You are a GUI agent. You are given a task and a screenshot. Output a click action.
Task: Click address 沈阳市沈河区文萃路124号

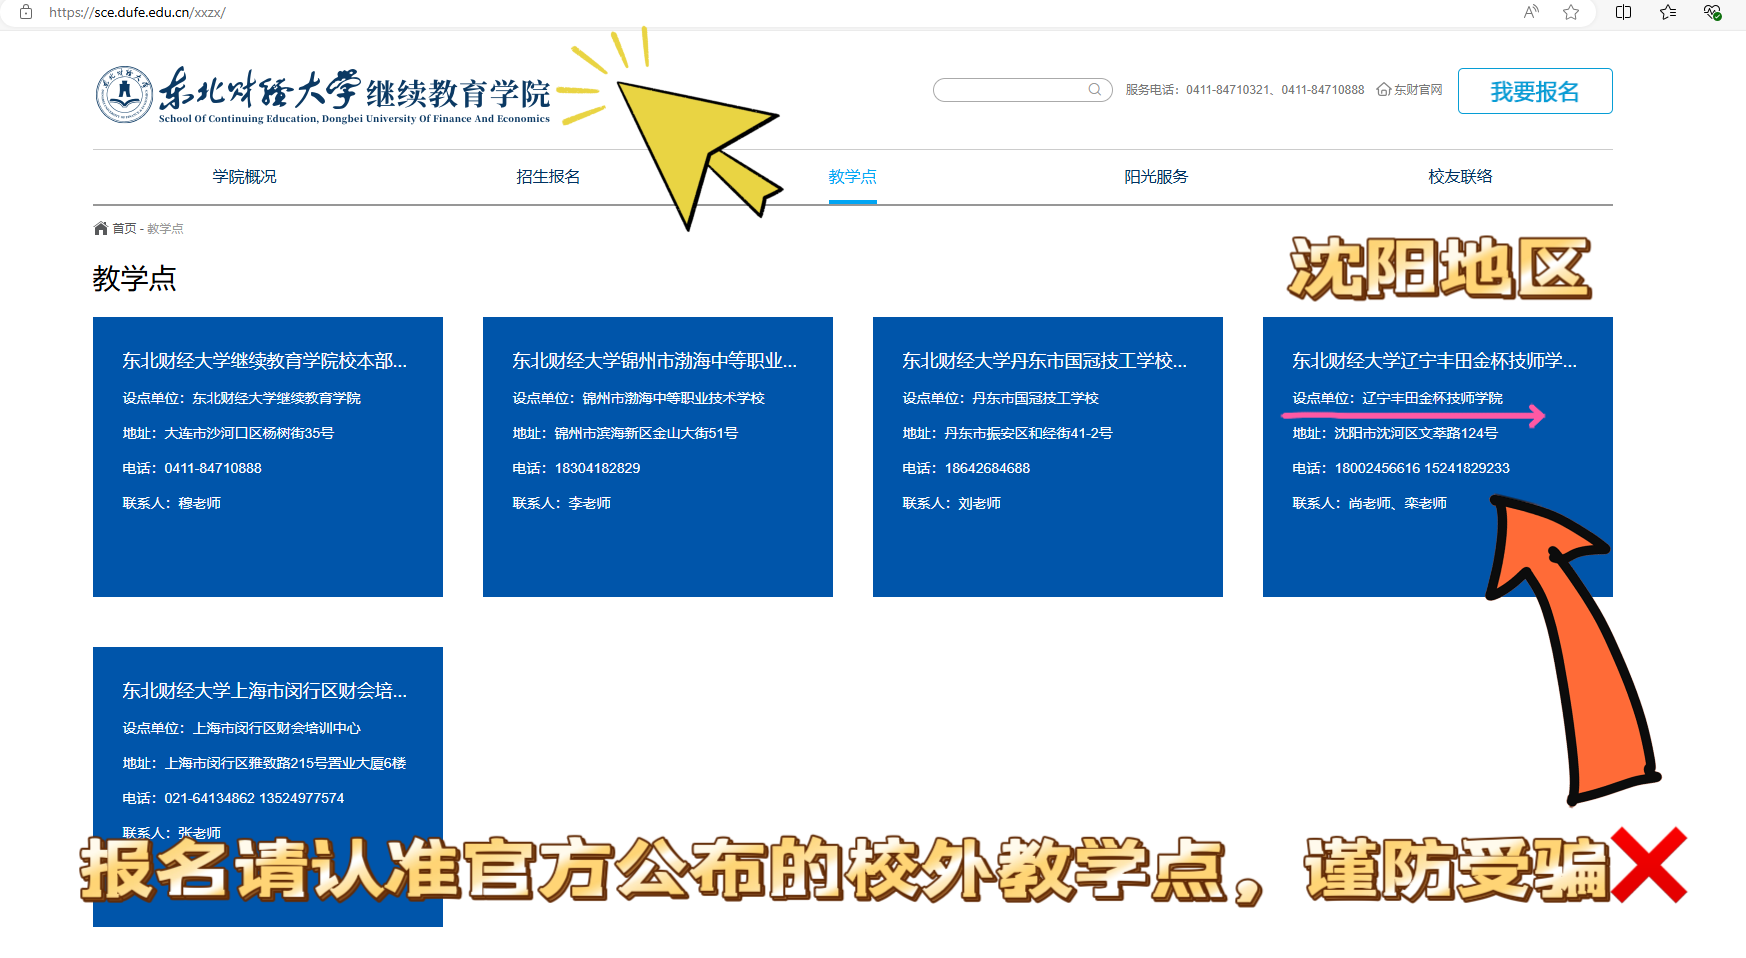pyautogui.click(x=1395, y=433)
